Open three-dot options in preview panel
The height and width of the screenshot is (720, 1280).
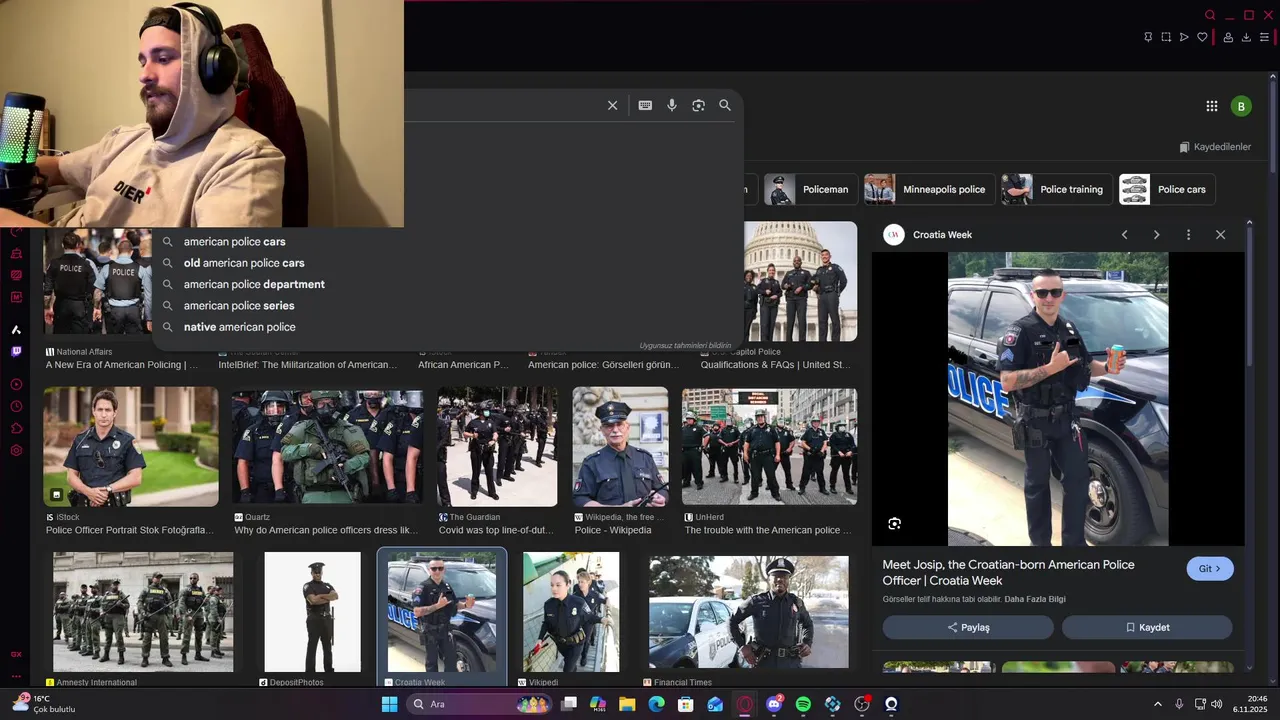[x=1188, y=235]
